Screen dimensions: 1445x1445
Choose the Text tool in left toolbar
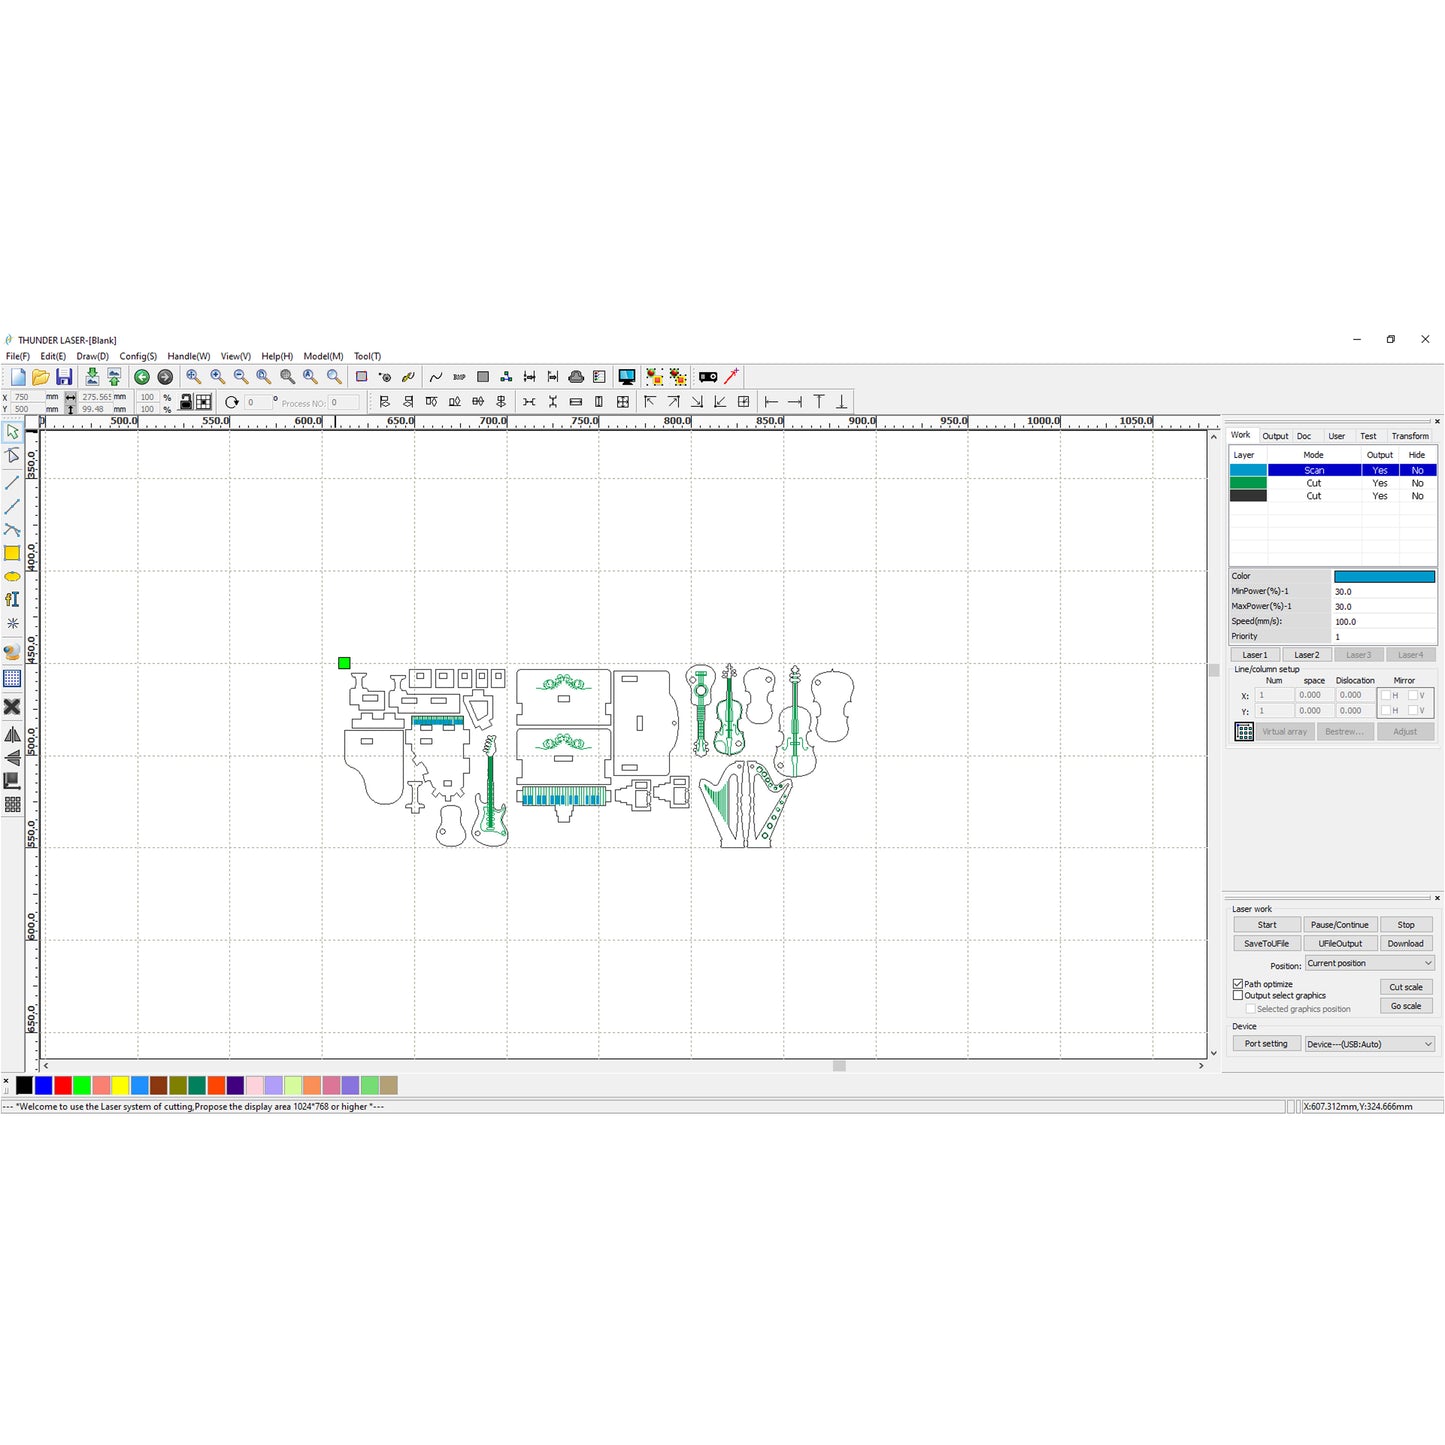pos(12,600)
